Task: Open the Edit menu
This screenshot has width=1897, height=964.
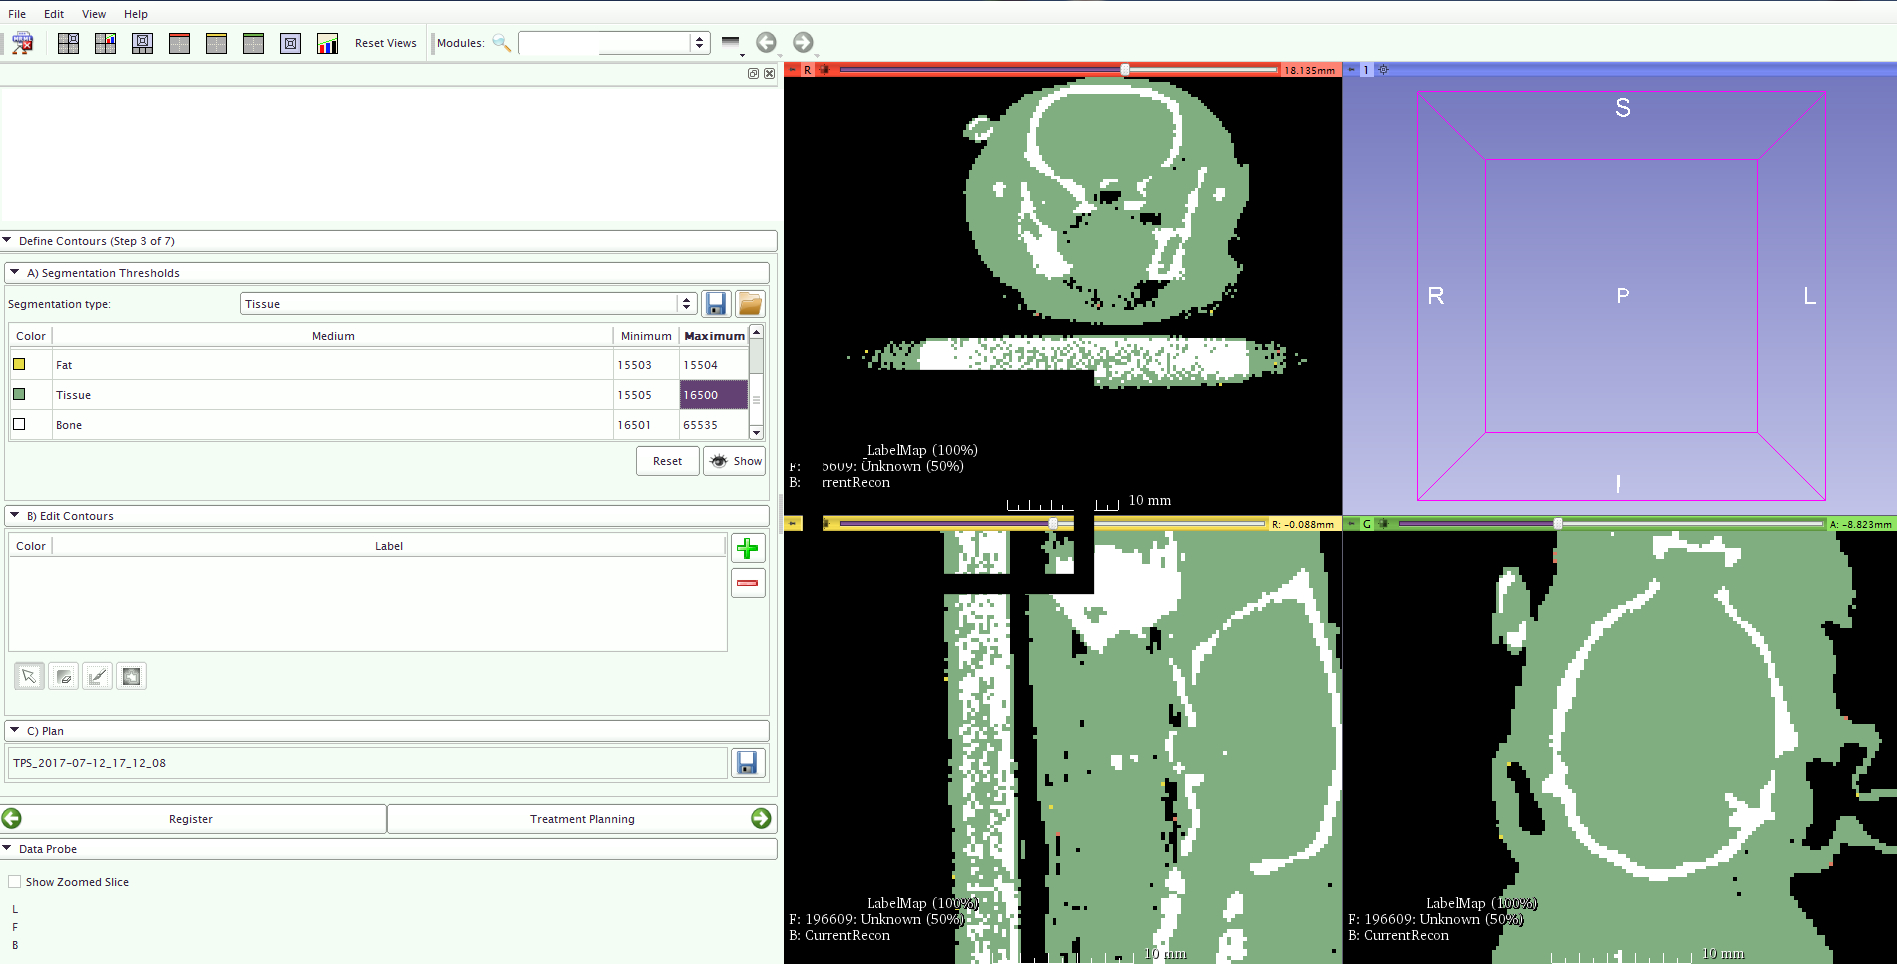Action: click(x=54, y=14)
